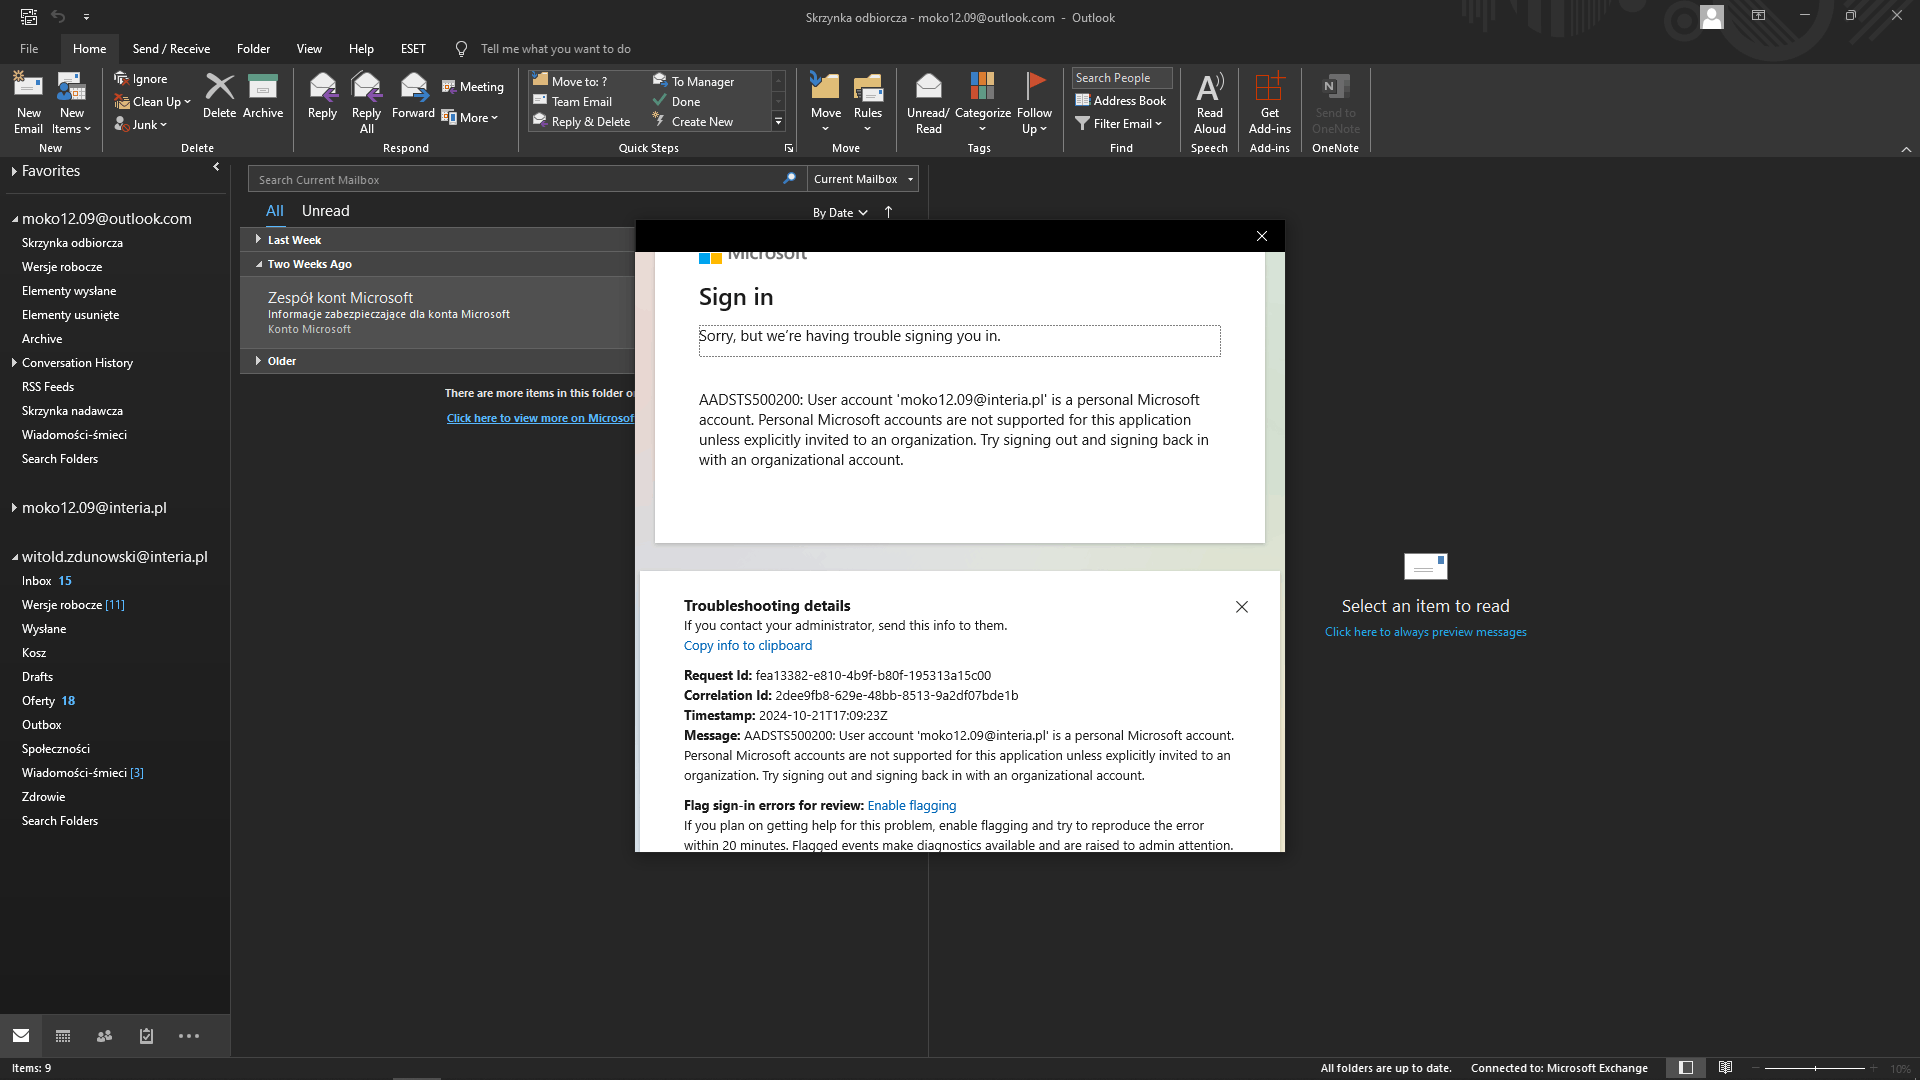Open the Junk dropdown
Image resolution: width=1920 pixels, height=1080 pixels.
point(141,125)
